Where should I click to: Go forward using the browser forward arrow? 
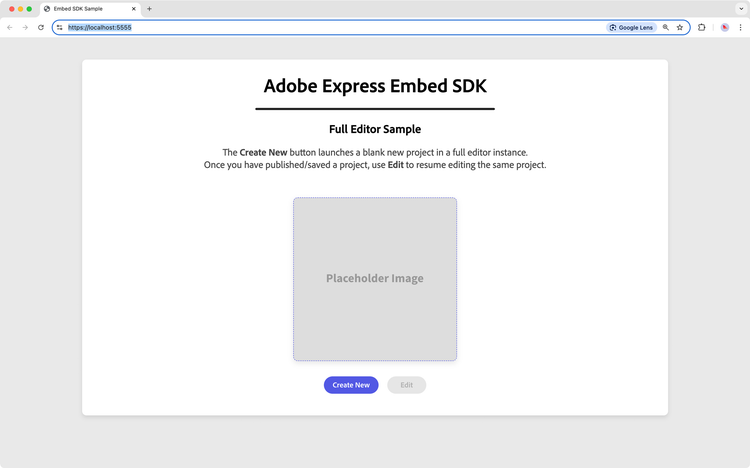pos(25,28)
